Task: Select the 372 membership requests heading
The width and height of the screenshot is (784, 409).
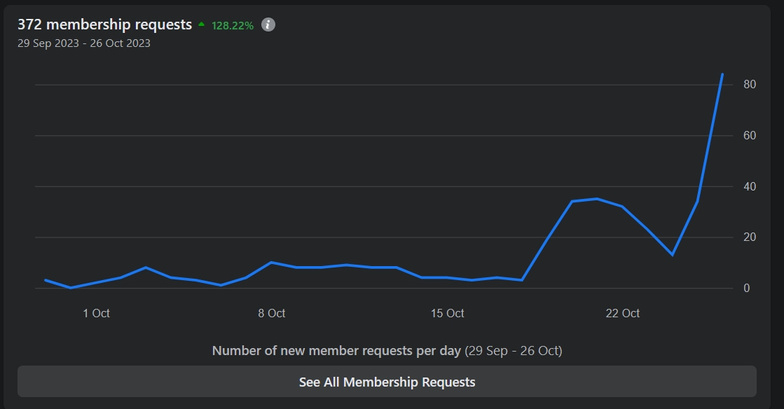Action: [x=104, y=24]
